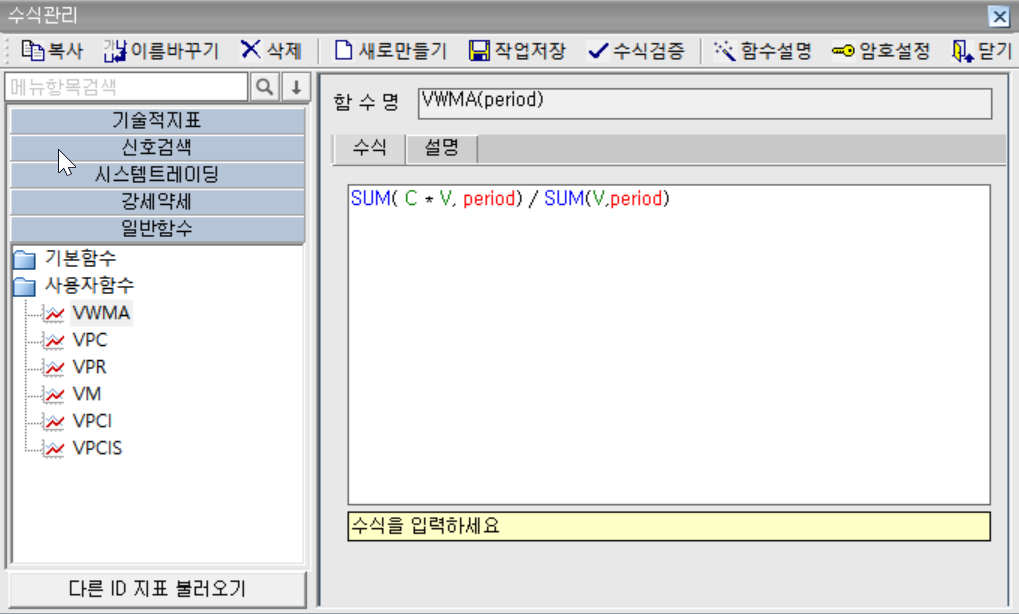Click the down-arrow find-next icon
The width and height of the screenshot is (1019, 614).
(x=296, y=87)
